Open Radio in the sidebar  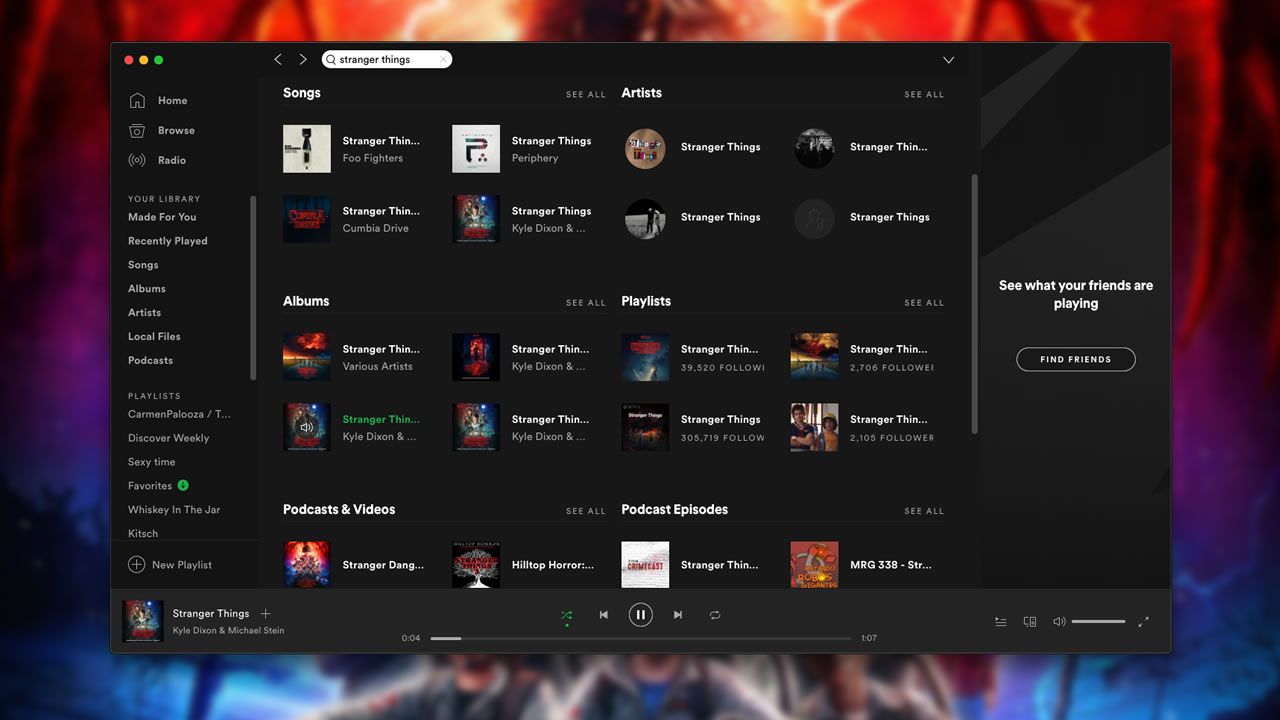coord(171,160)
